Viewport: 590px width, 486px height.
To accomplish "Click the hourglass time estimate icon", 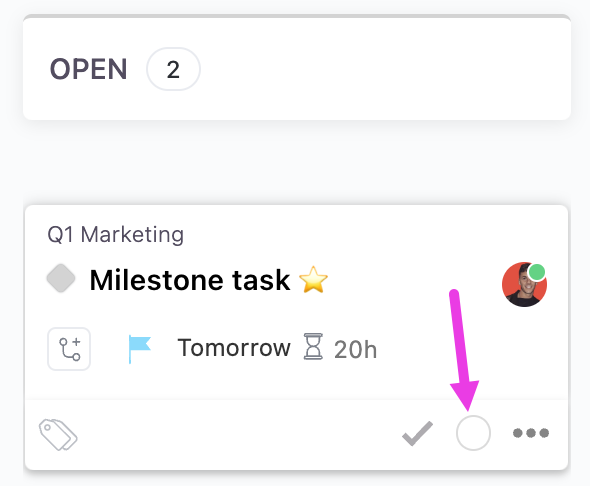I will pyautogui.click(x=313, y=346).
